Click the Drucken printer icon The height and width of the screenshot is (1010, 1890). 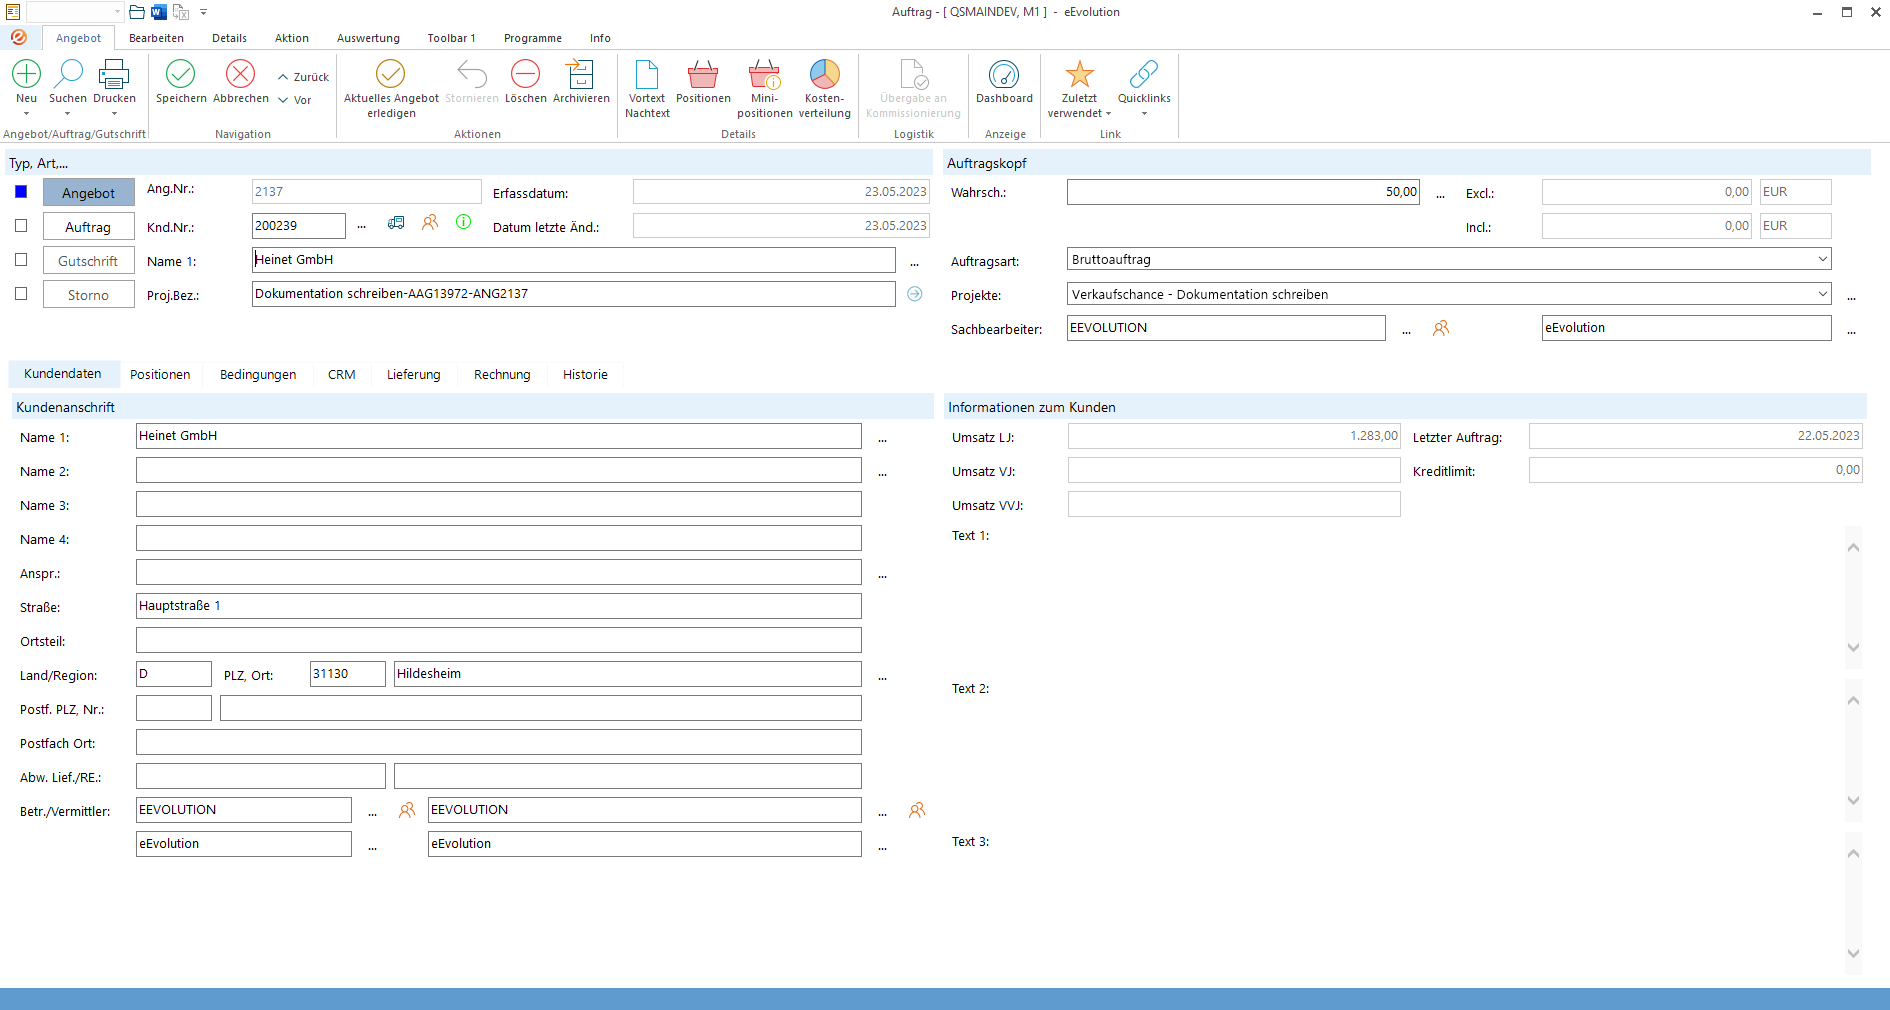pos(114,74)
